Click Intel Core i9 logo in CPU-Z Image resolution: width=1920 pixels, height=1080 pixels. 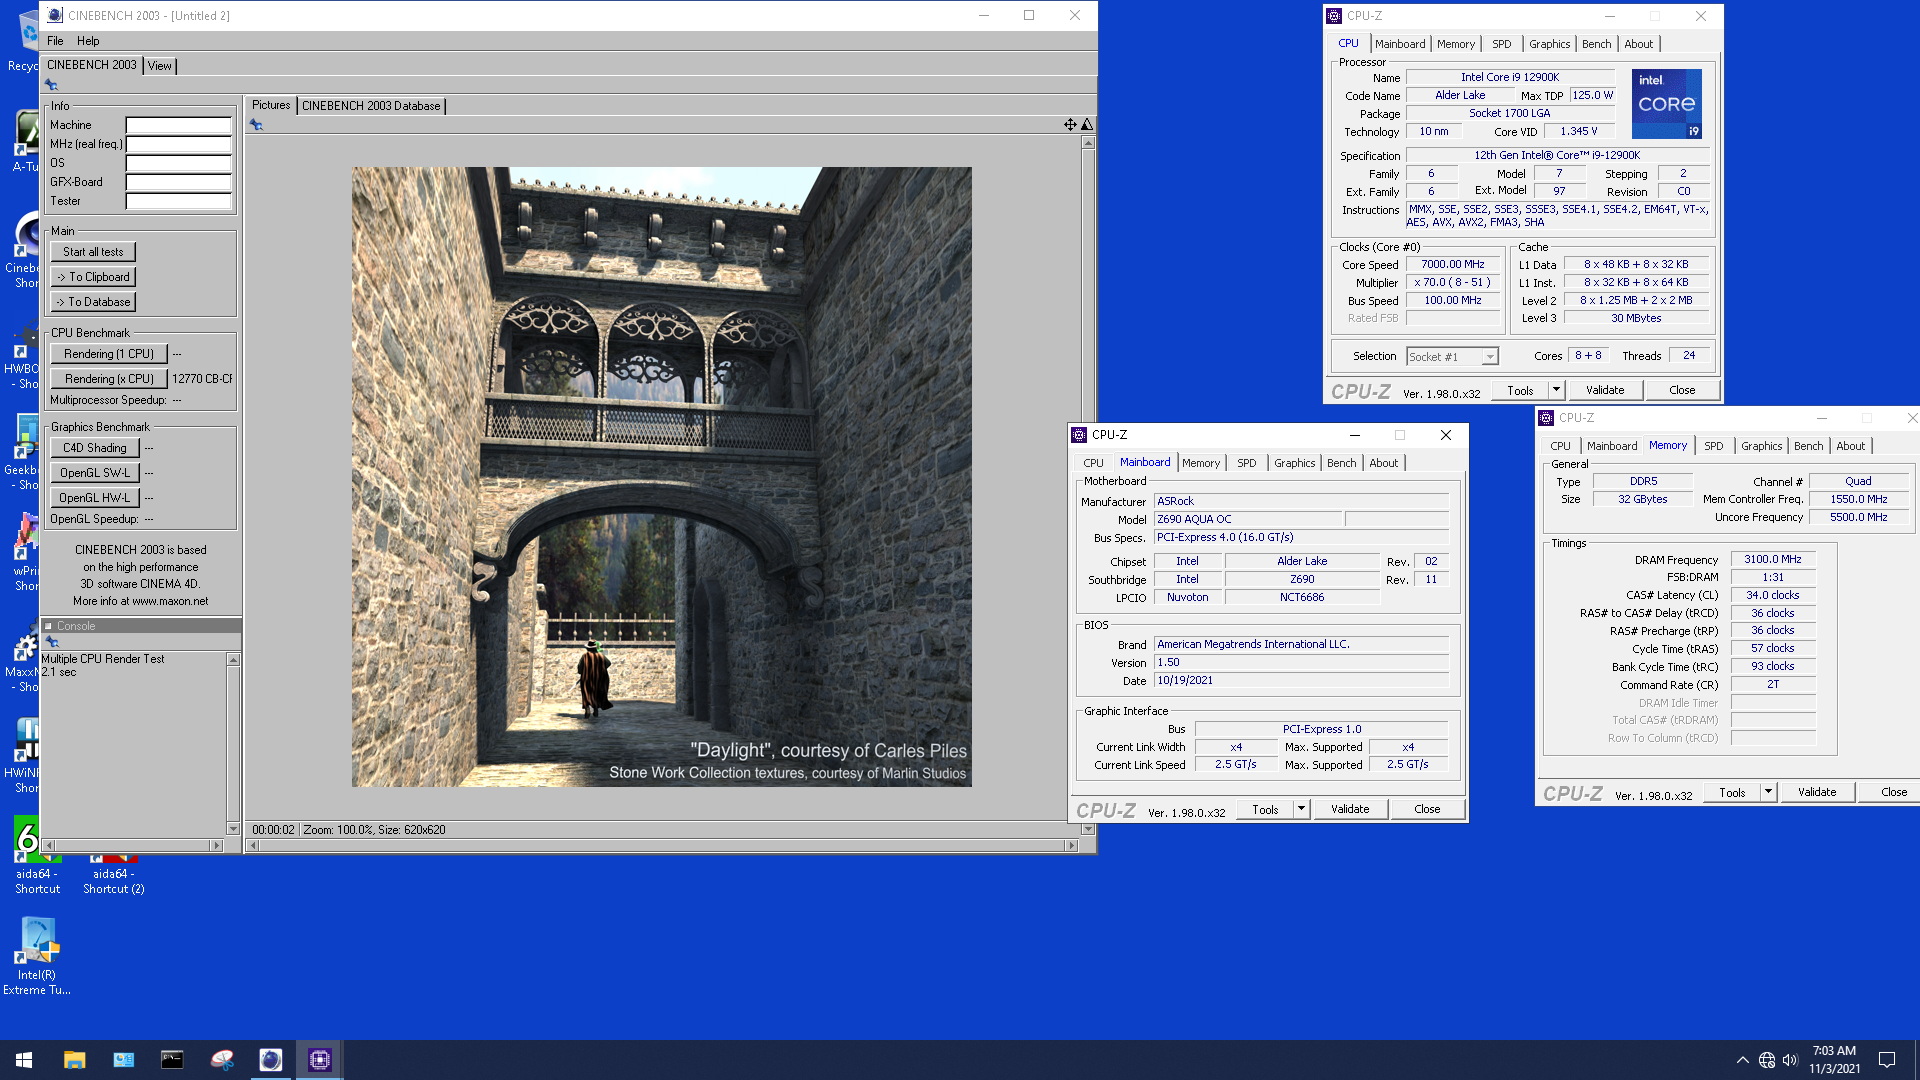(1666, 104)
